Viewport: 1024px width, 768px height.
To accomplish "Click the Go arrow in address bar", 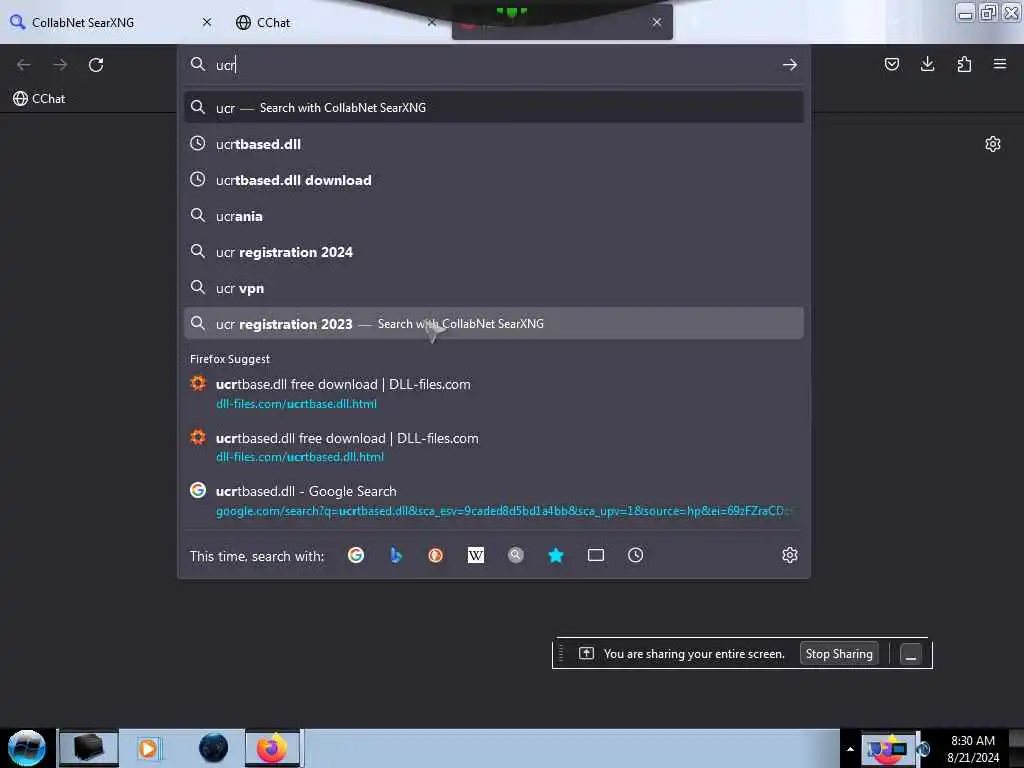I will click(790, 65).
